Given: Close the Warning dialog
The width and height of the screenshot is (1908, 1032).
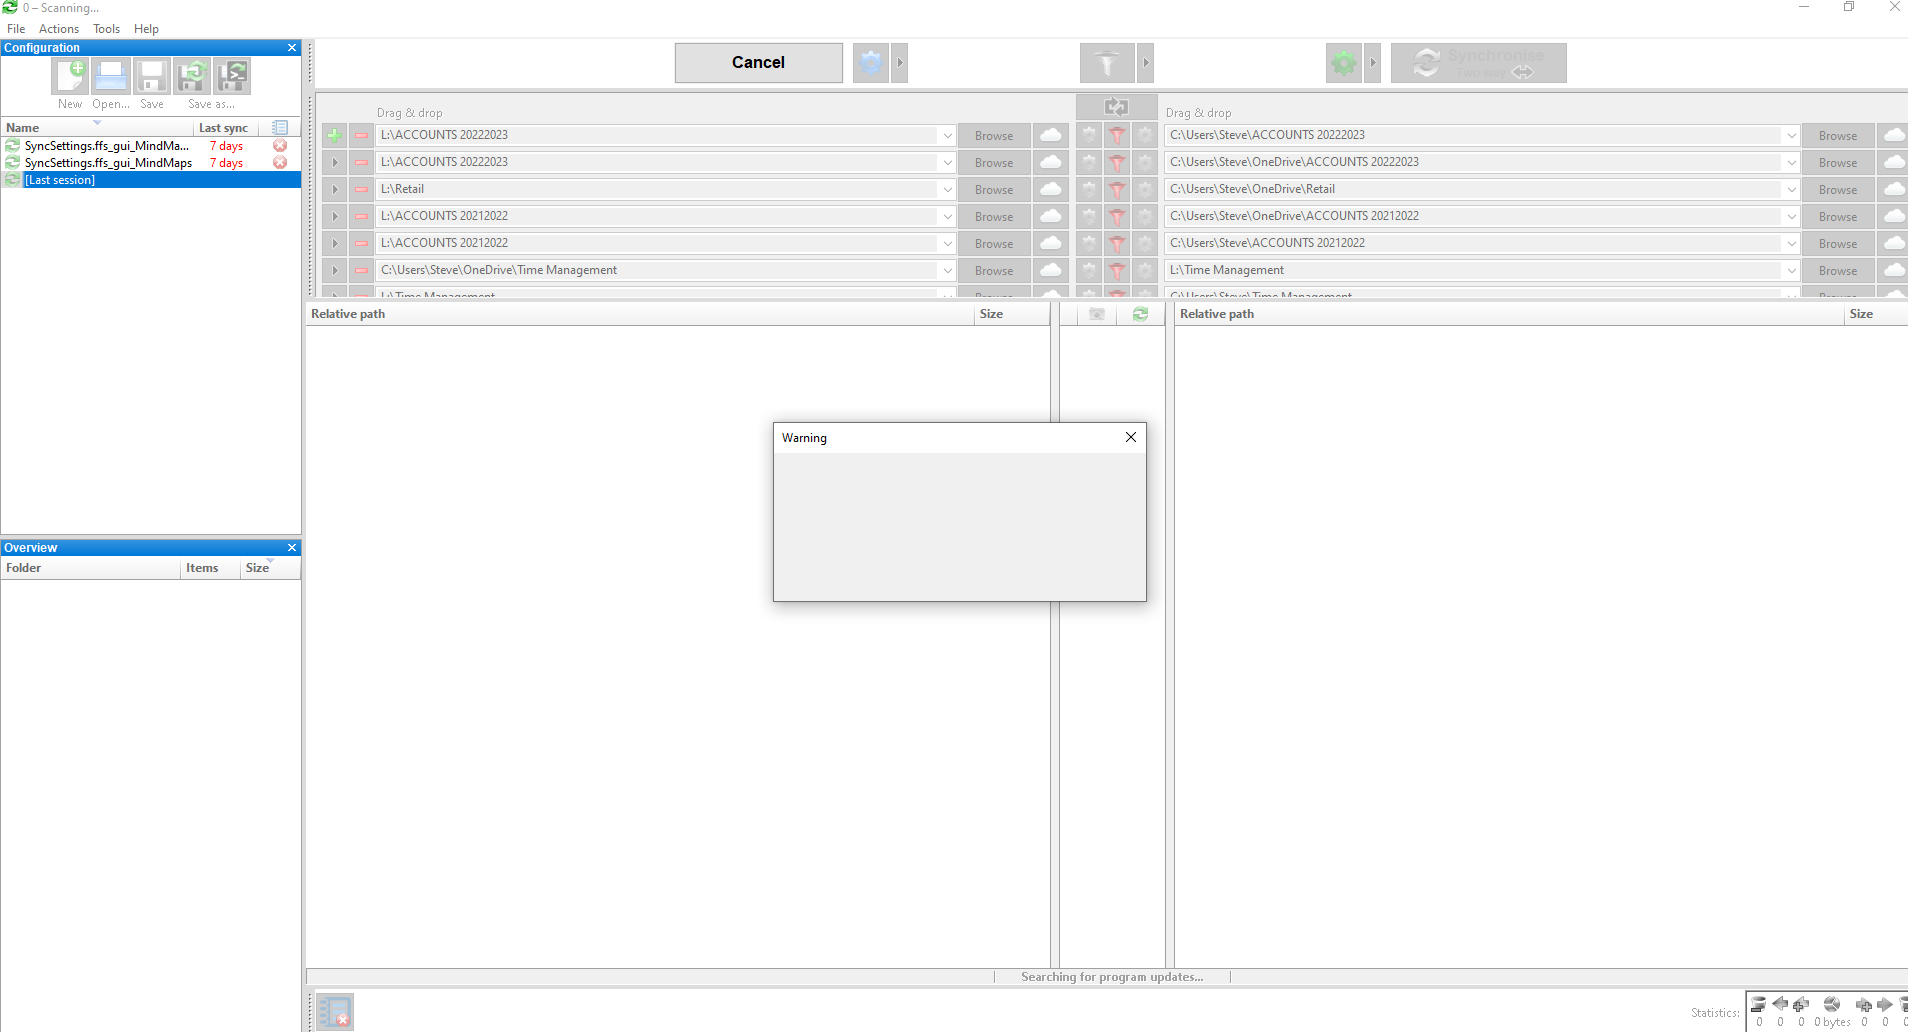Looking at the screenshot, I should pyautogui.click(x=1131, y=437).
